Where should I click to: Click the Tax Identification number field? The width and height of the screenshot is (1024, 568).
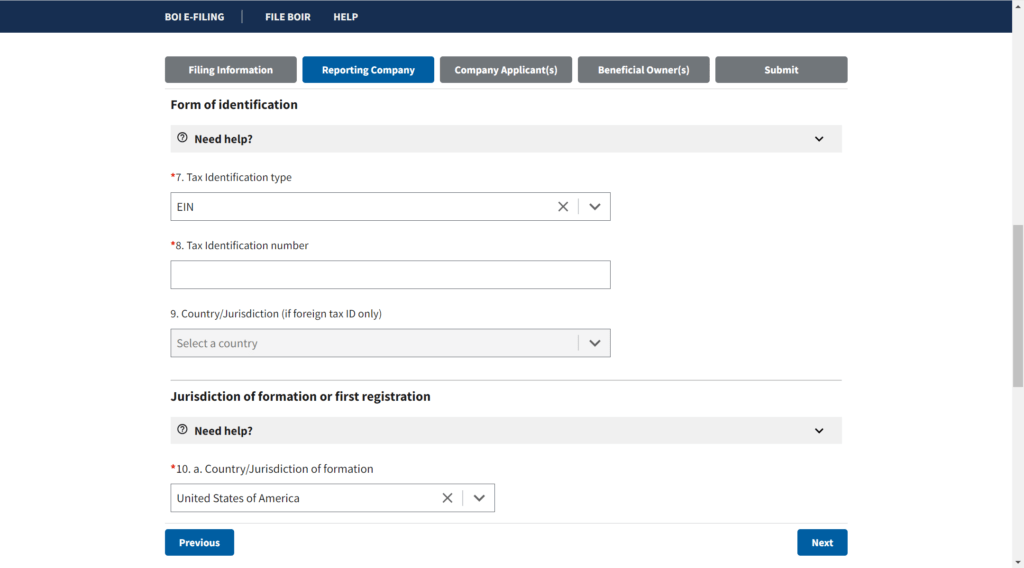[391, 275]
